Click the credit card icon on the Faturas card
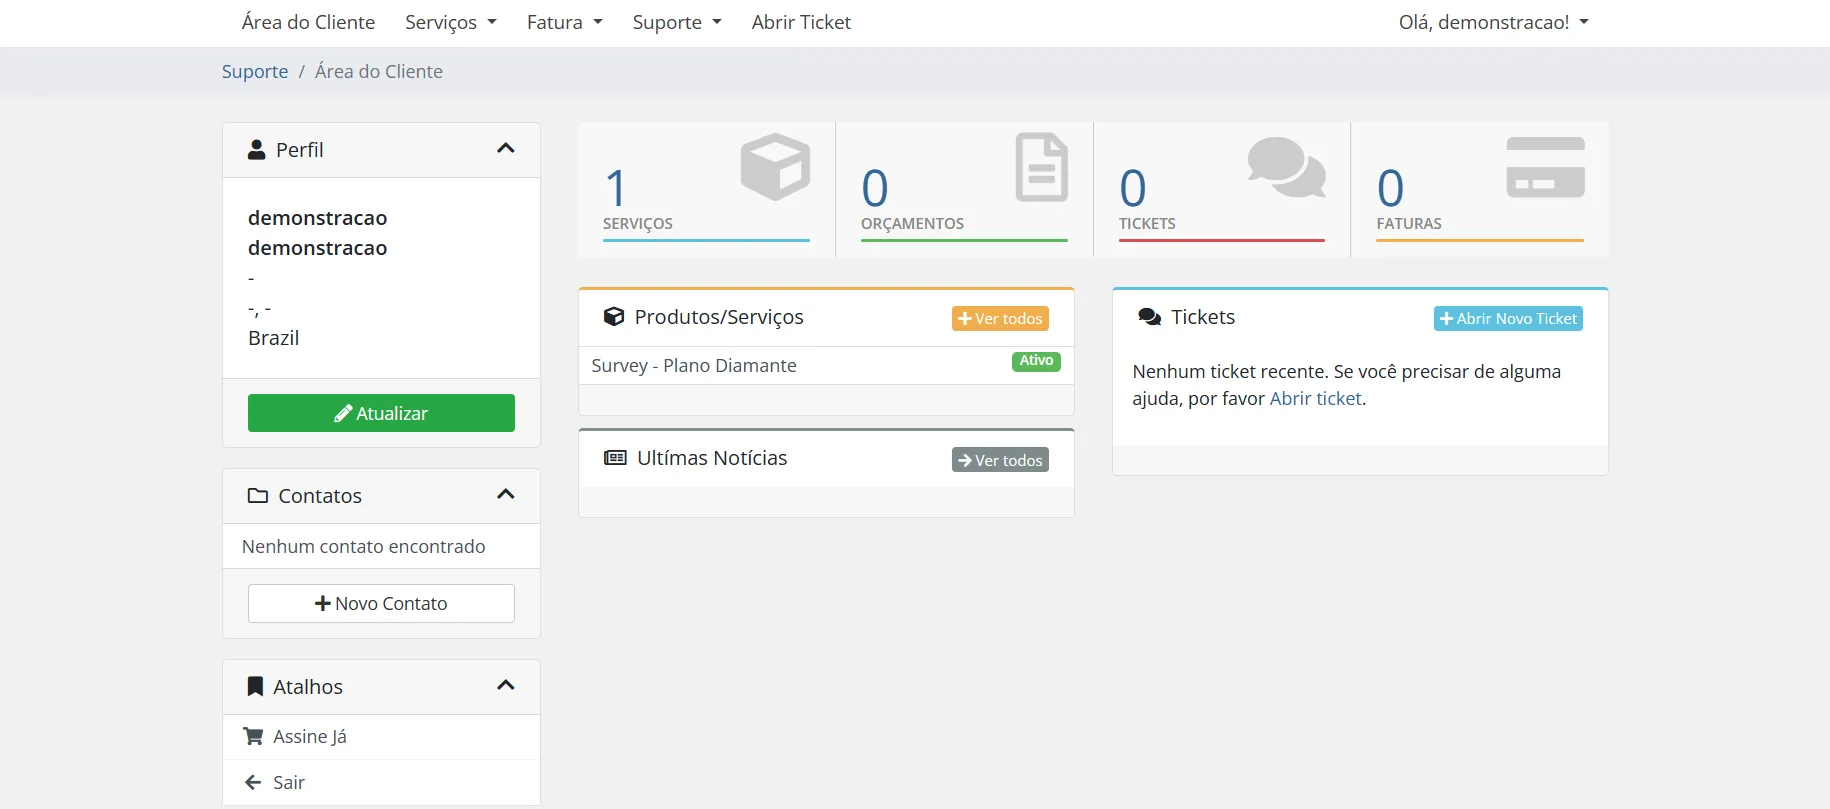Viewport: 1830px width, 809px height. click(1546, 167)
